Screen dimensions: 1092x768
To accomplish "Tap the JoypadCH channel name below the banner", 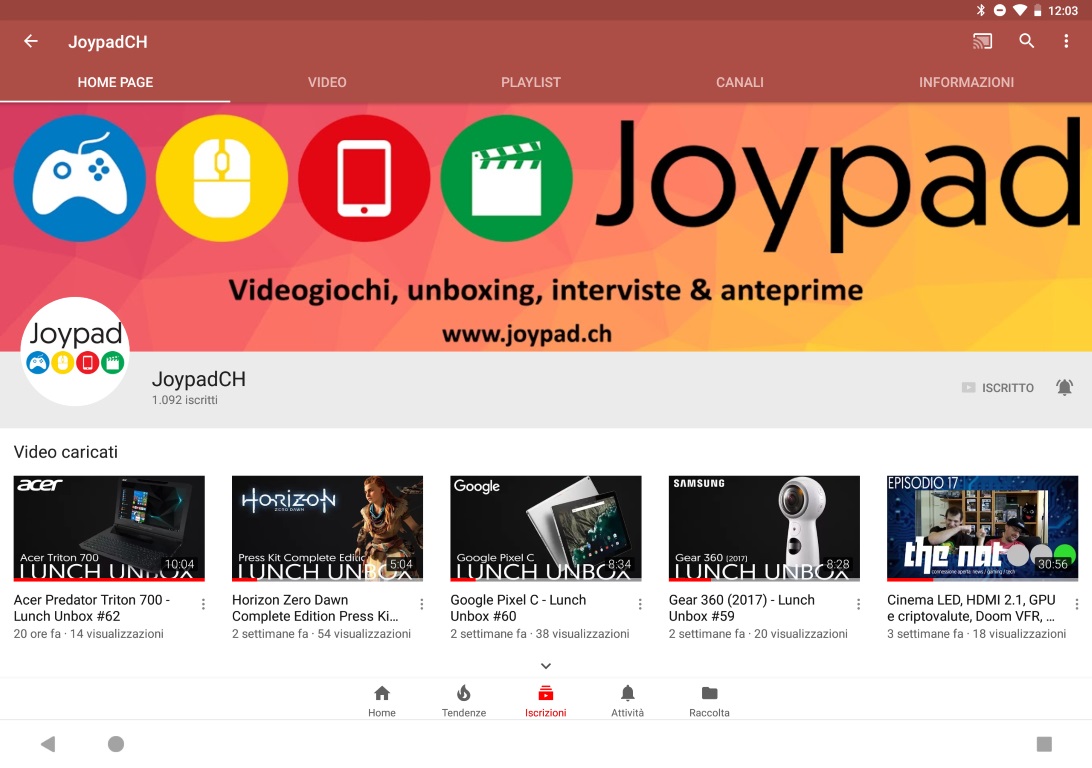I will click(198, 379).
